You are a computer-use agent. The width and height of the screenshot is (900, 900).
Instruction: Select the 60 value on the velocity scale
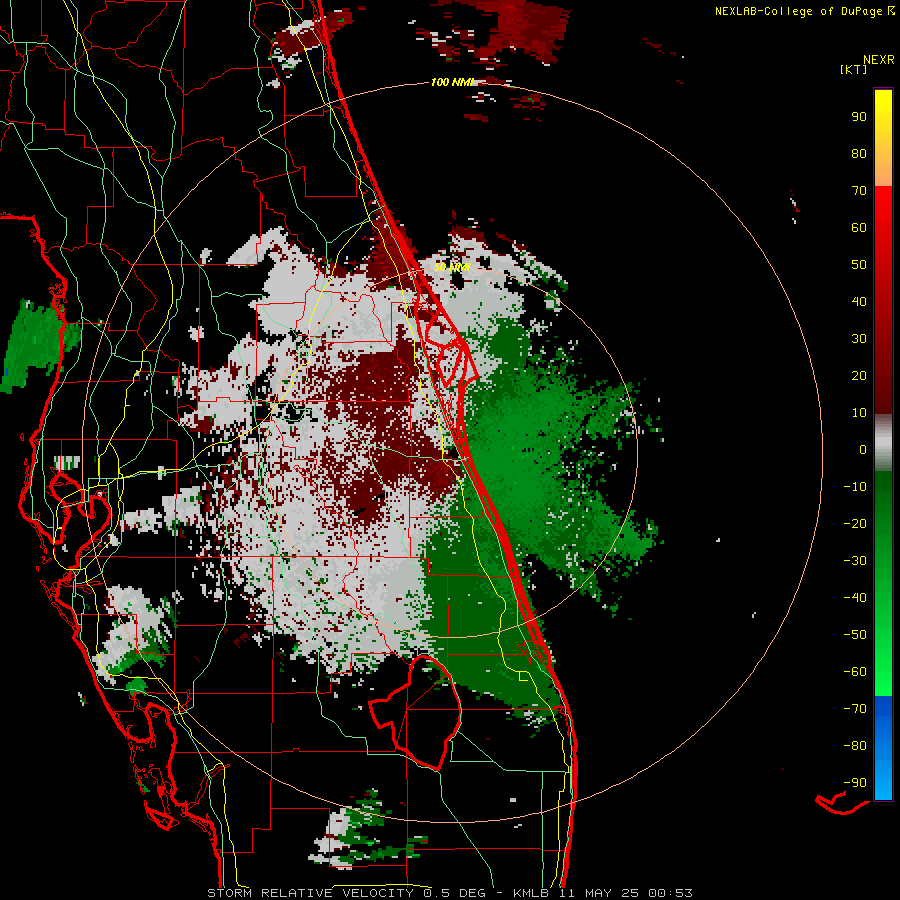tap(859, 228)
